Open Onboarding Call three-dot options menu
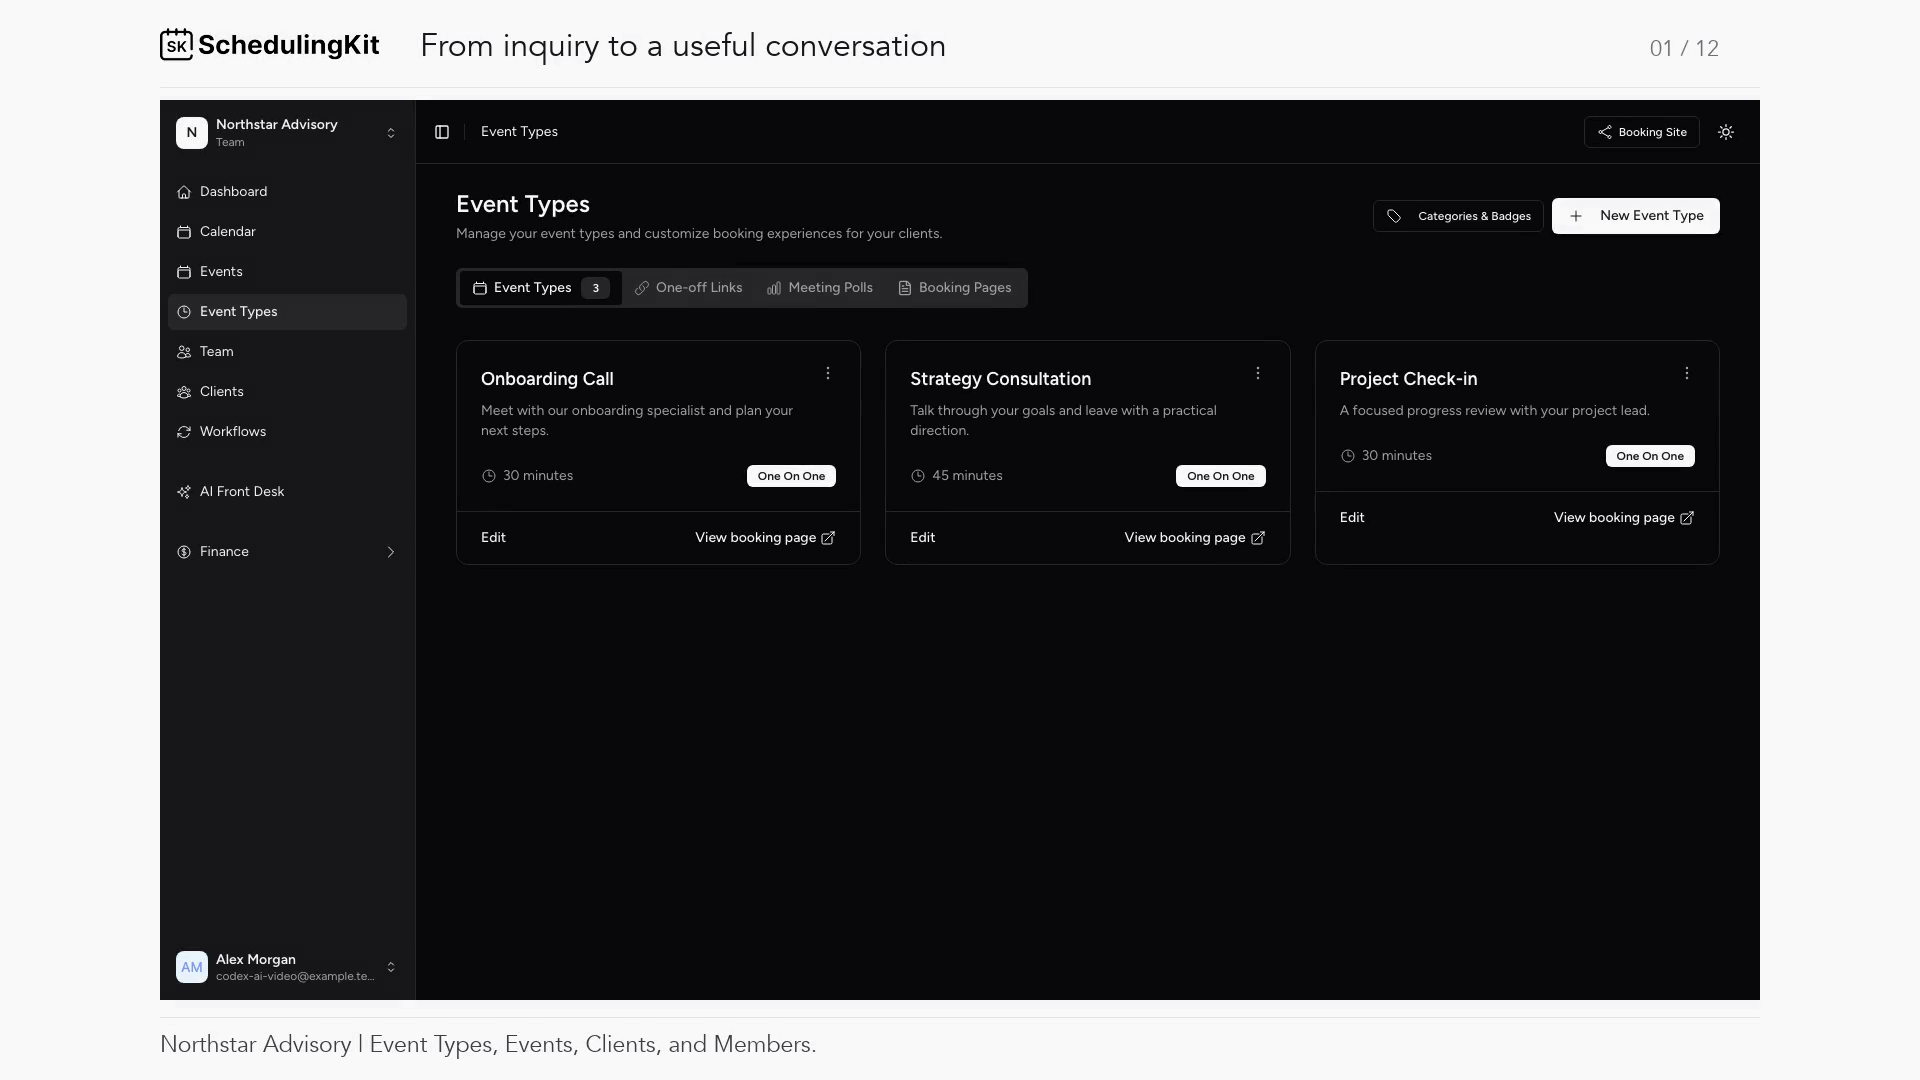 828,373
